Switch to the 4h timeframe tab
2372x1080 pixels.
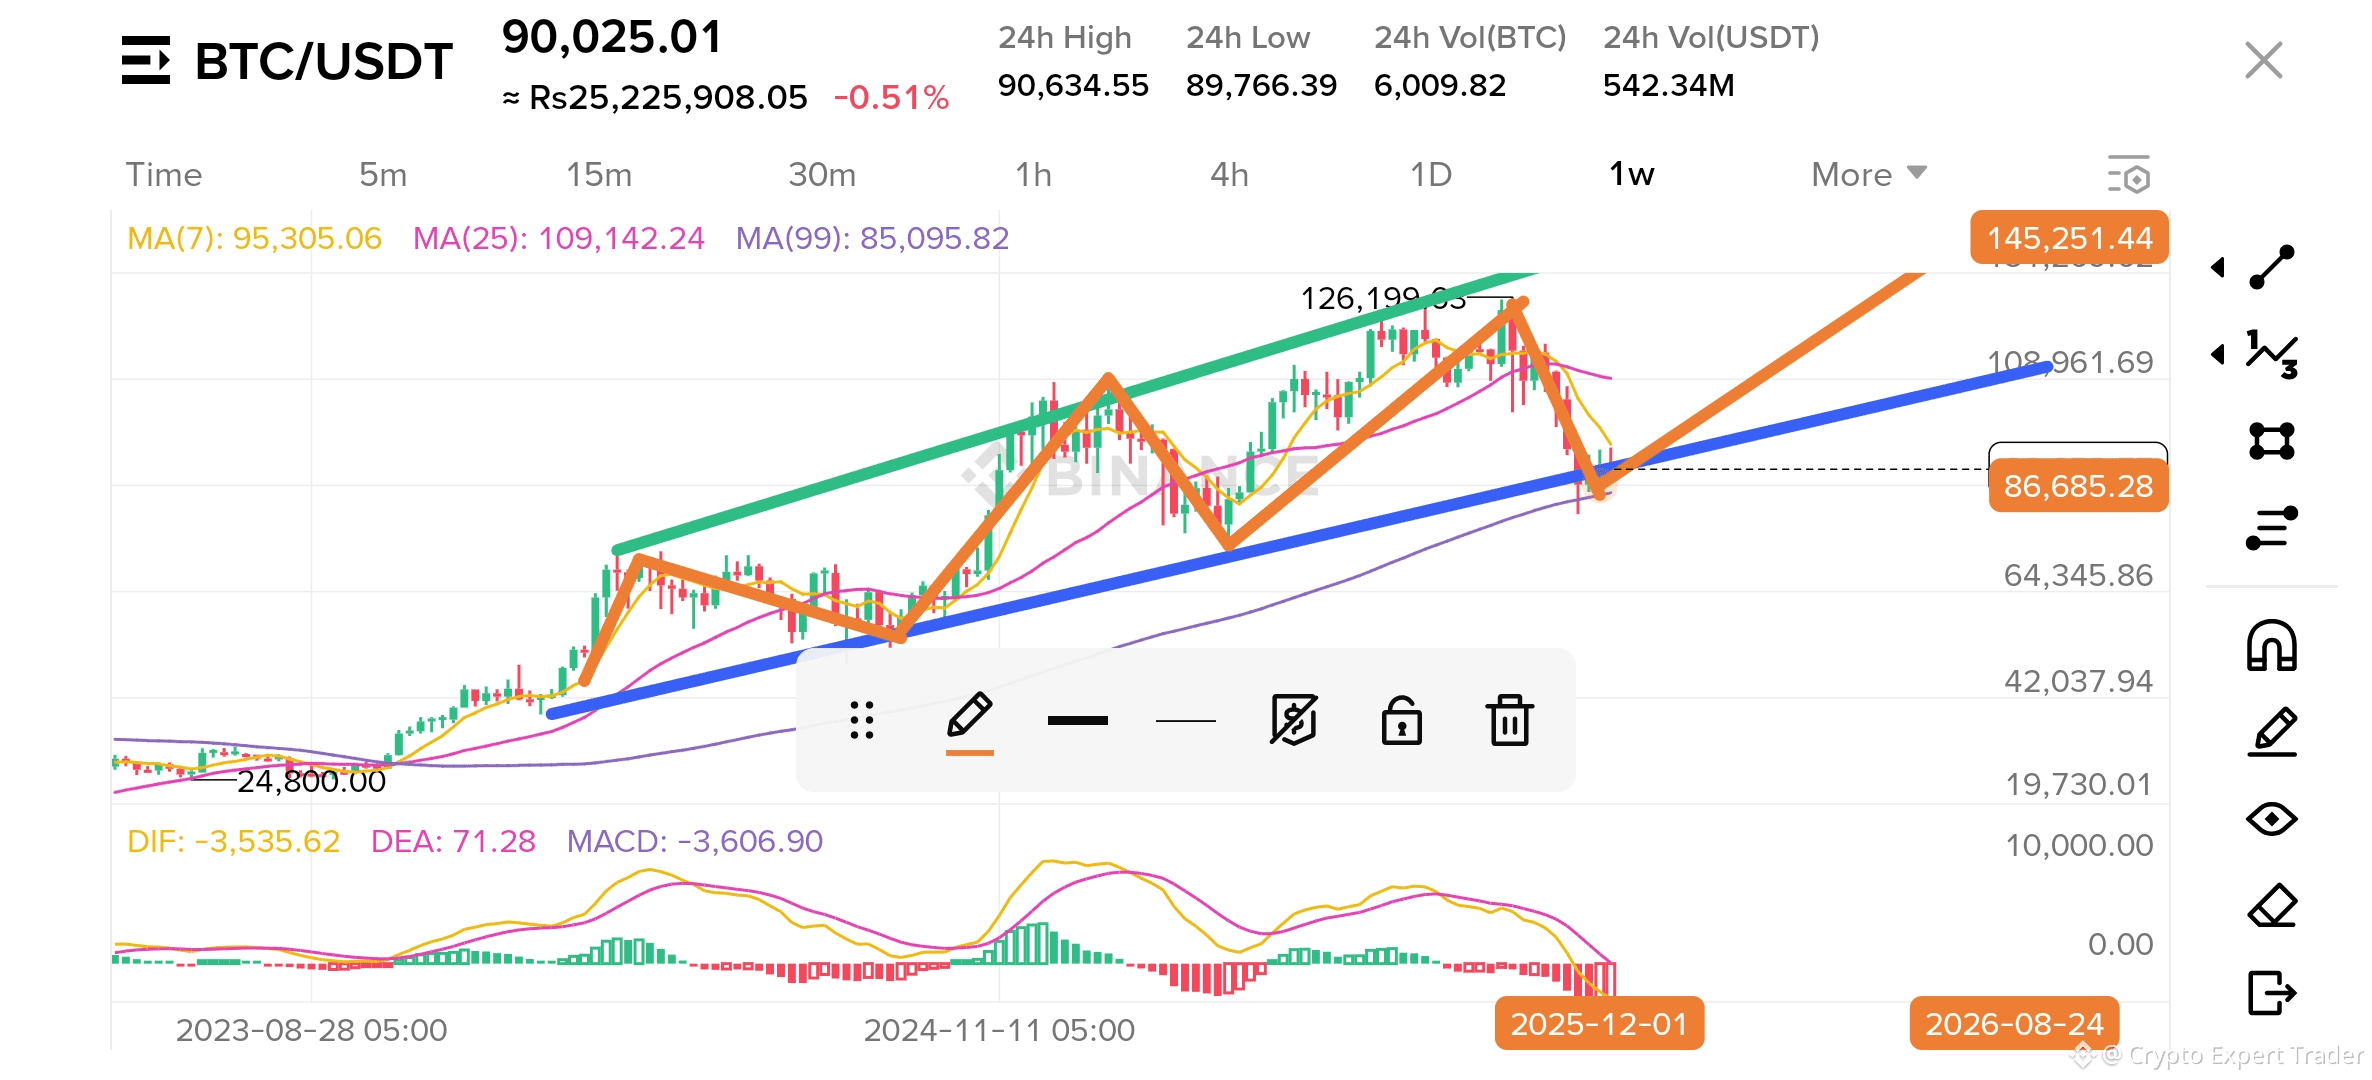(x=1229, y=175)
